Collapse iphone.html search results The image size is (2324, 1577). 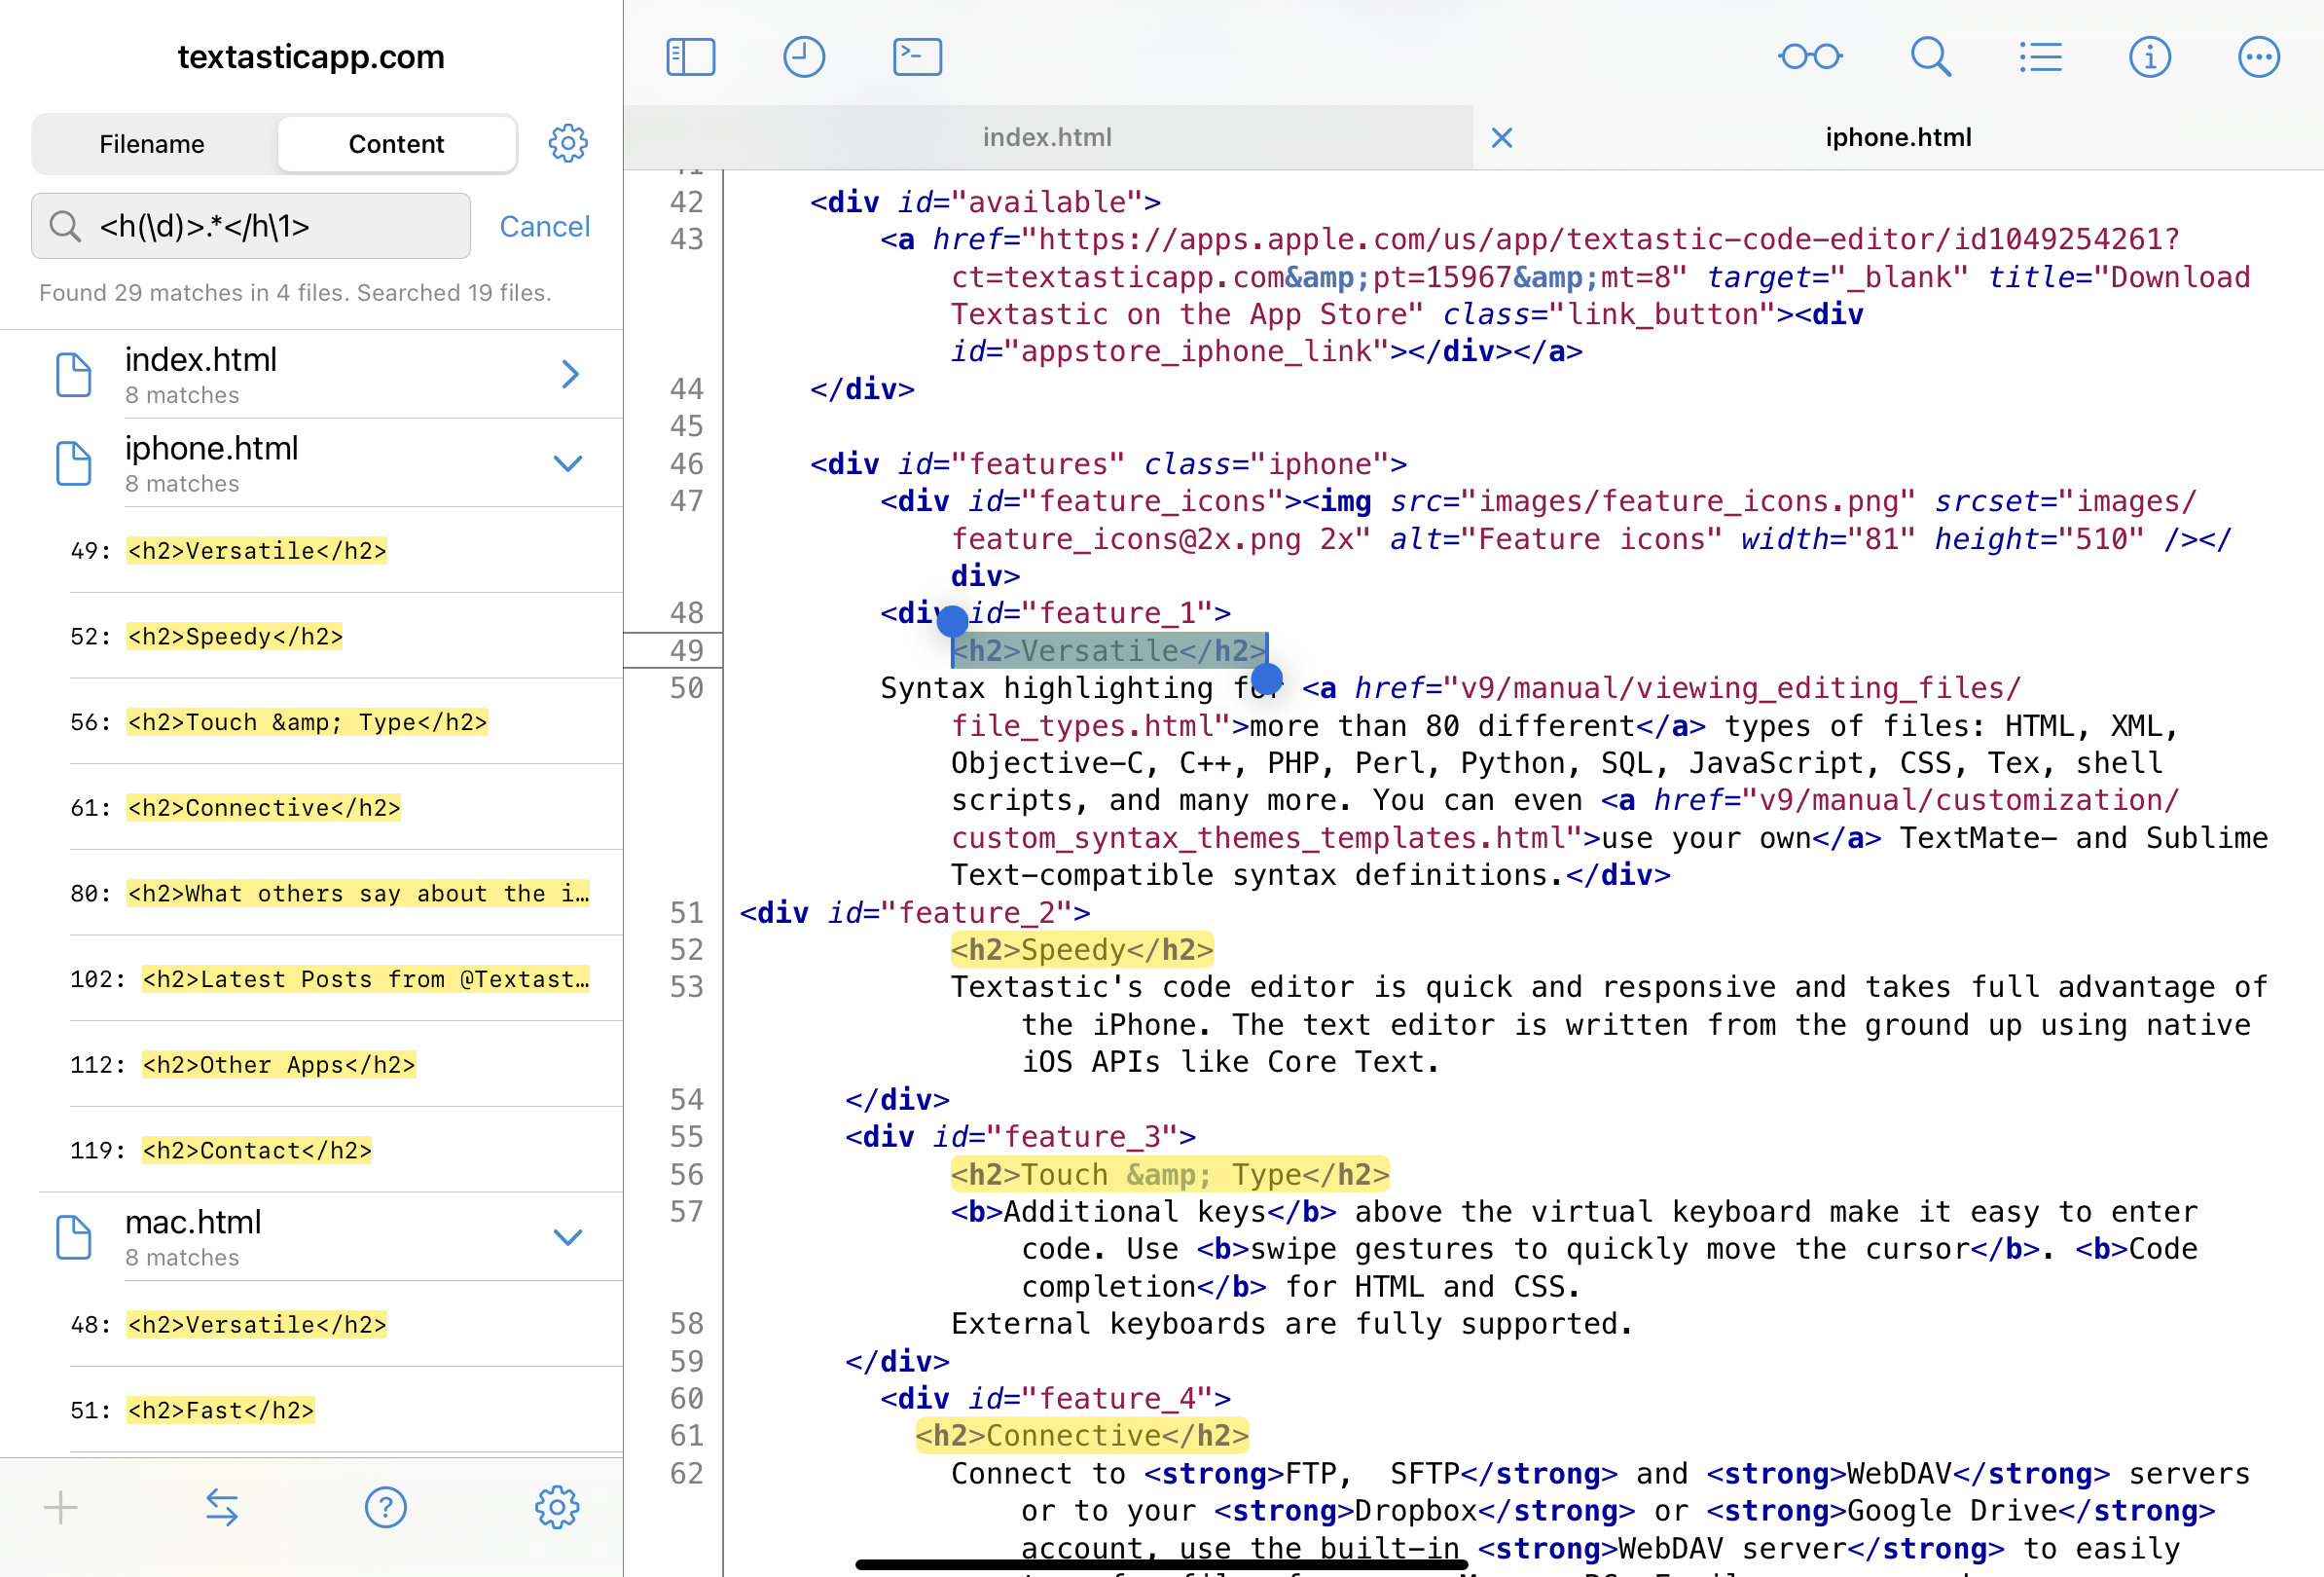[x=568, y=463]
